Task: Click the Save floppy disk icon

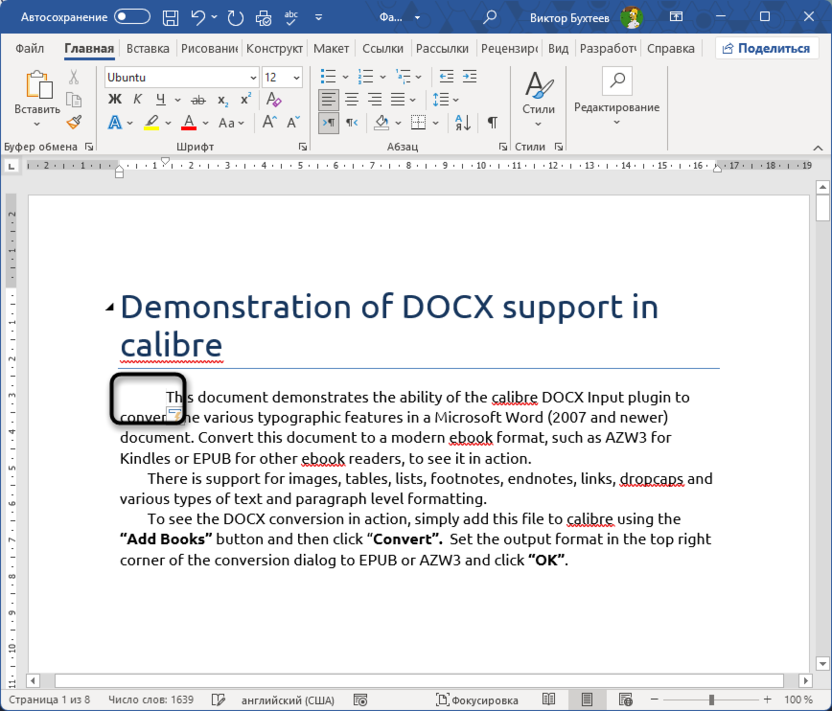Action: tap(171, 17)
